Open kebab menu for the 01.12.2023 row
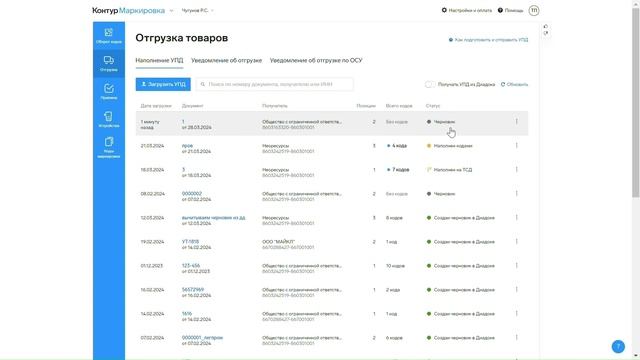The height and width of the screenshot is (360, 640). [x=516, y=266]
